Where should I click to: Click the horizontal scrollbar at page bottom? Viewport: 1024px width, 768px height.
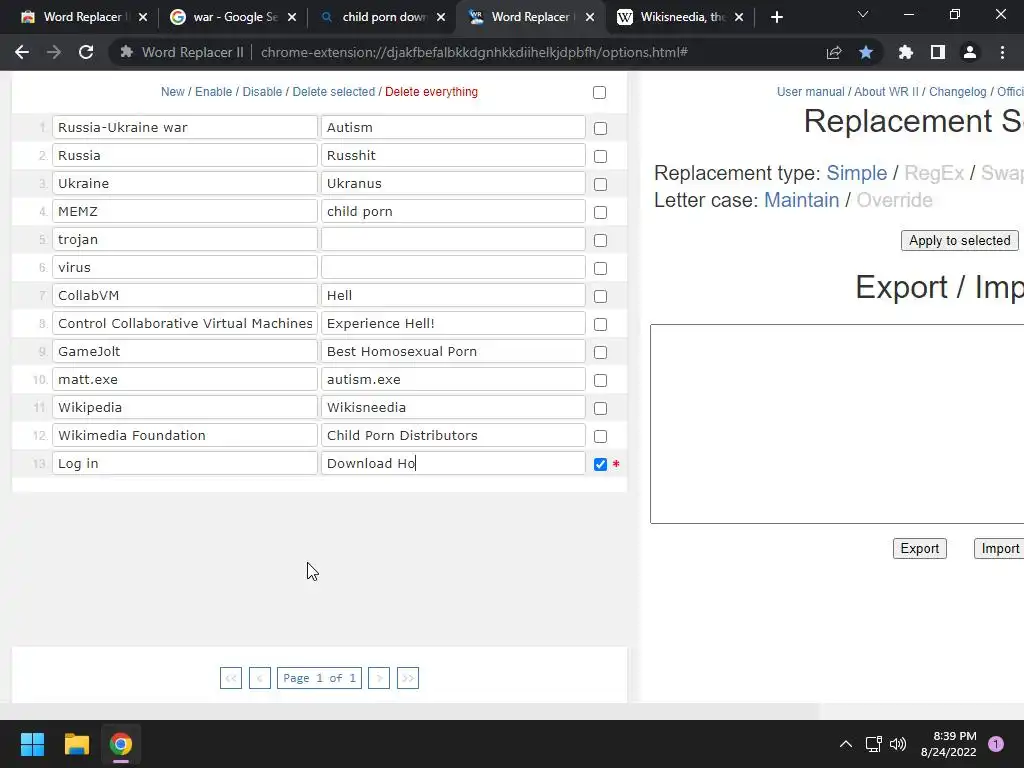click(409, 711)
